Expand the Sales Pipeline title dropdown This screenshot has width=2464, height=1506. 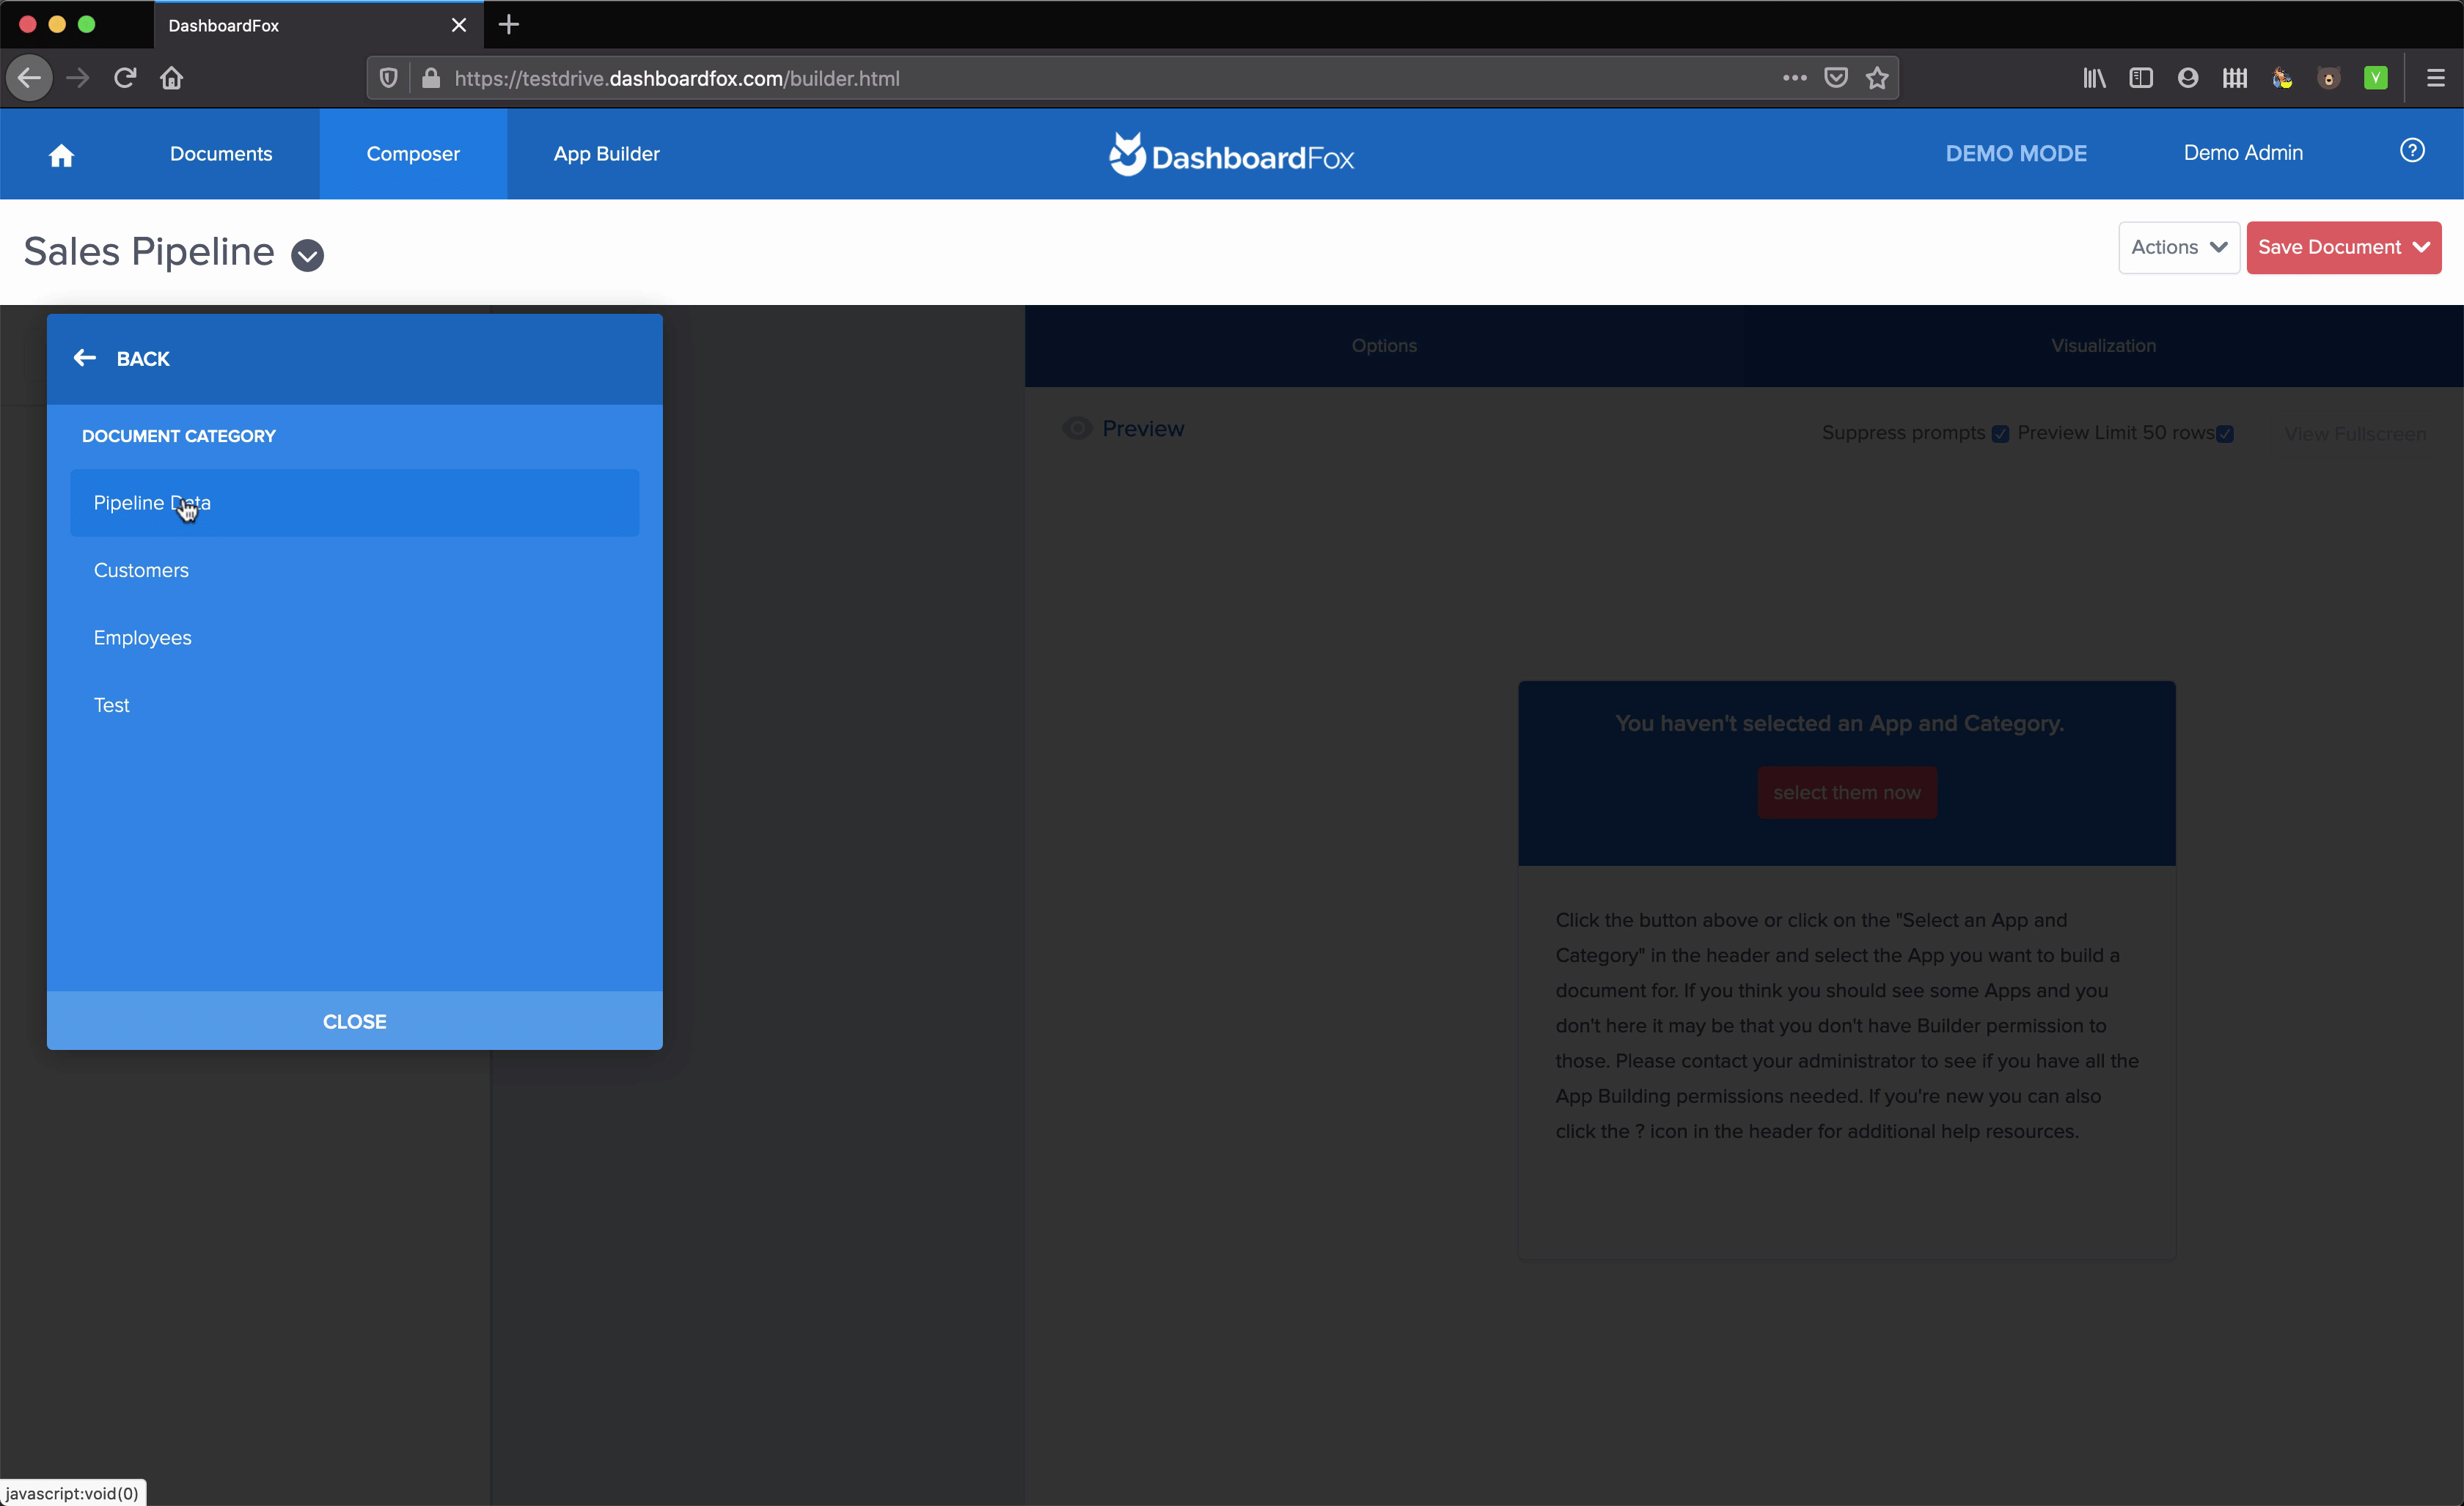click(307, 256)
